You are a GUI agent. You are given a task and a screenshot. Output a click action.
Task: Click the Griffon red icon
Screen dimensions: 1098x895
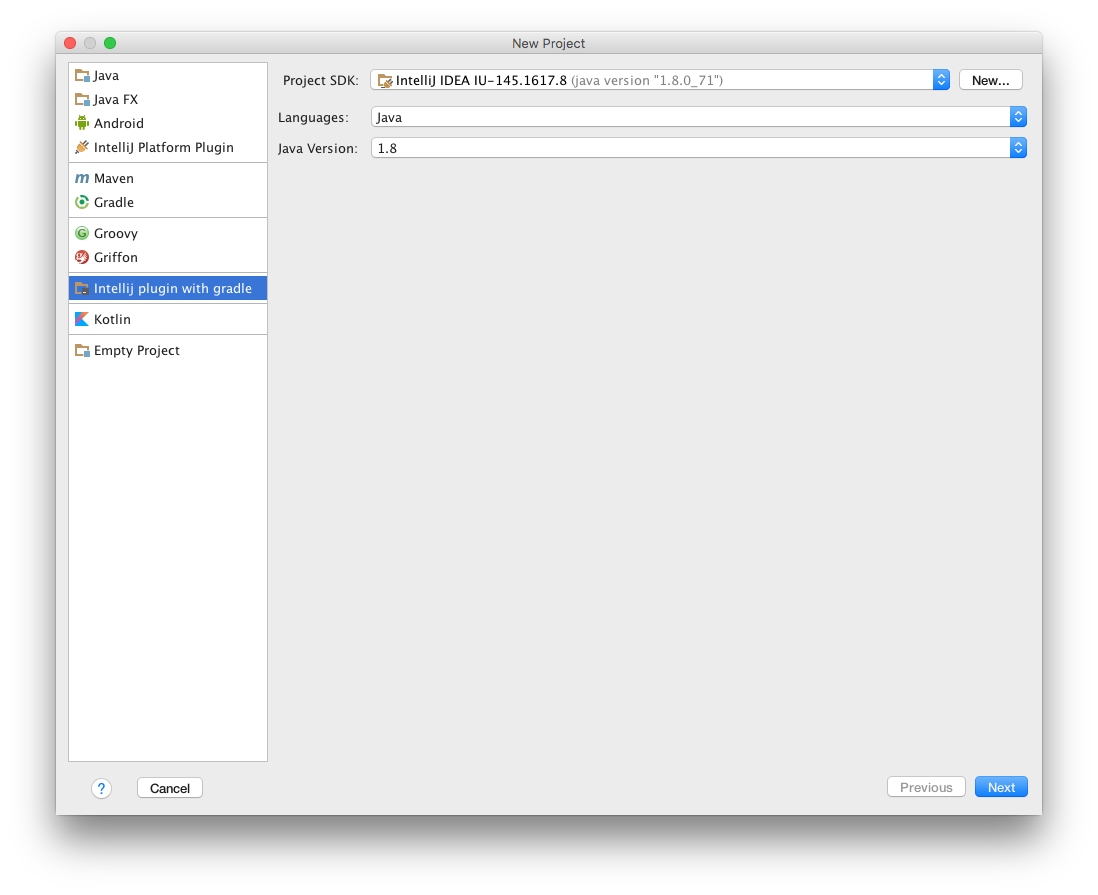82,257
